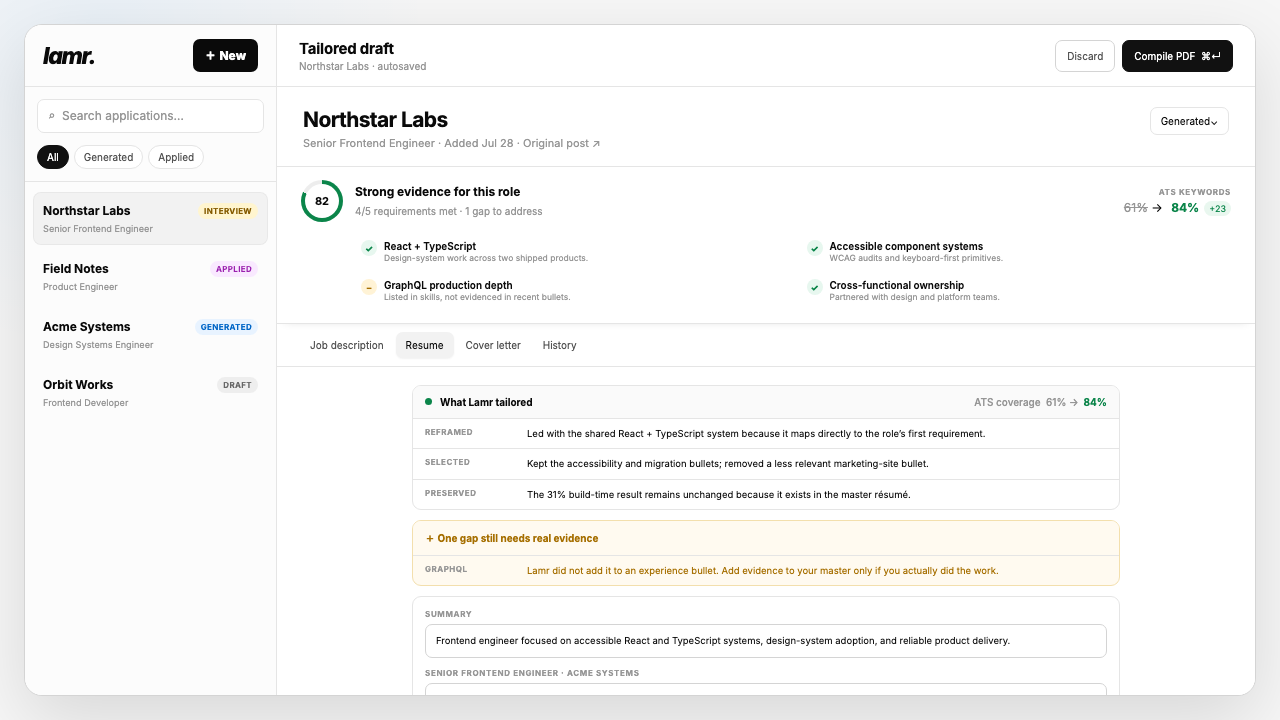The height and width of the screenshot is (720, 1280).
Task: Open the Field Notes application
Action: (x=150, y=276)
